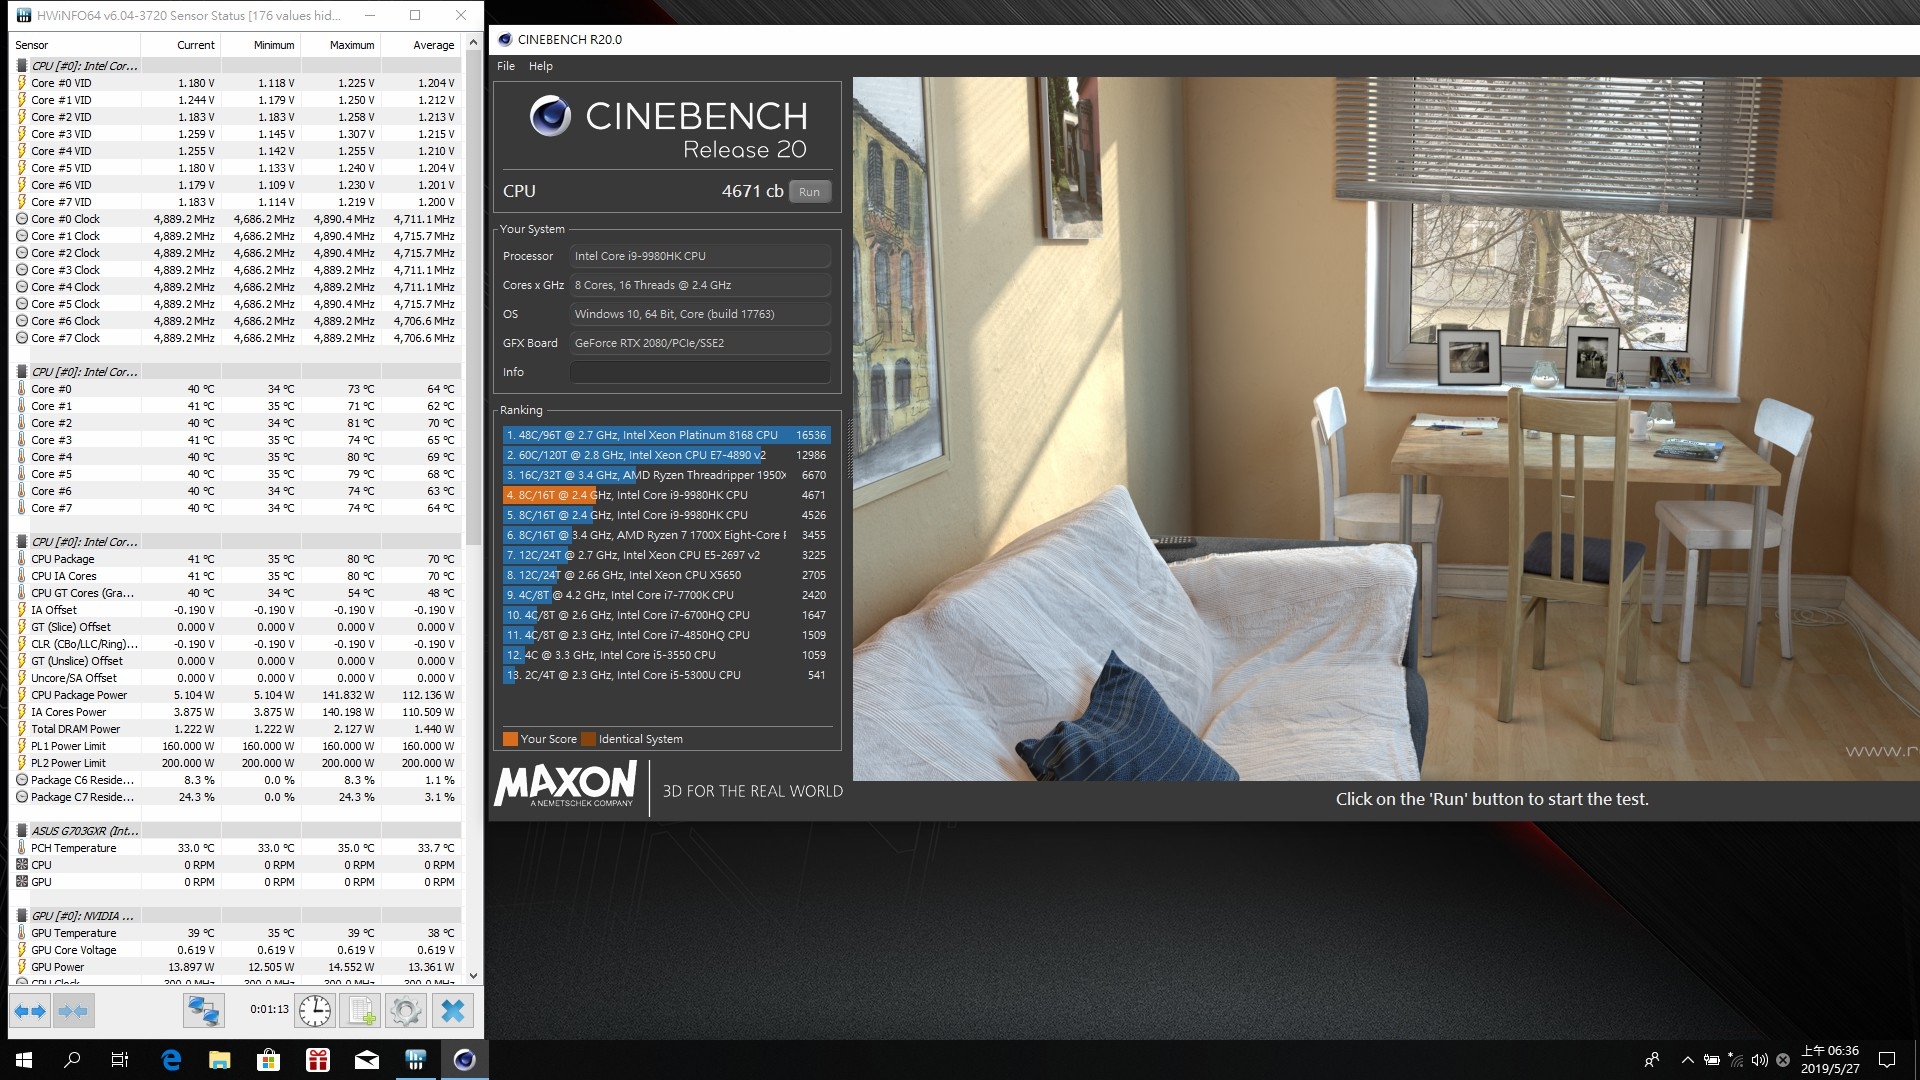
Task: Open File Explorer from the taskbar
Action: click(x=220, y=1060)
